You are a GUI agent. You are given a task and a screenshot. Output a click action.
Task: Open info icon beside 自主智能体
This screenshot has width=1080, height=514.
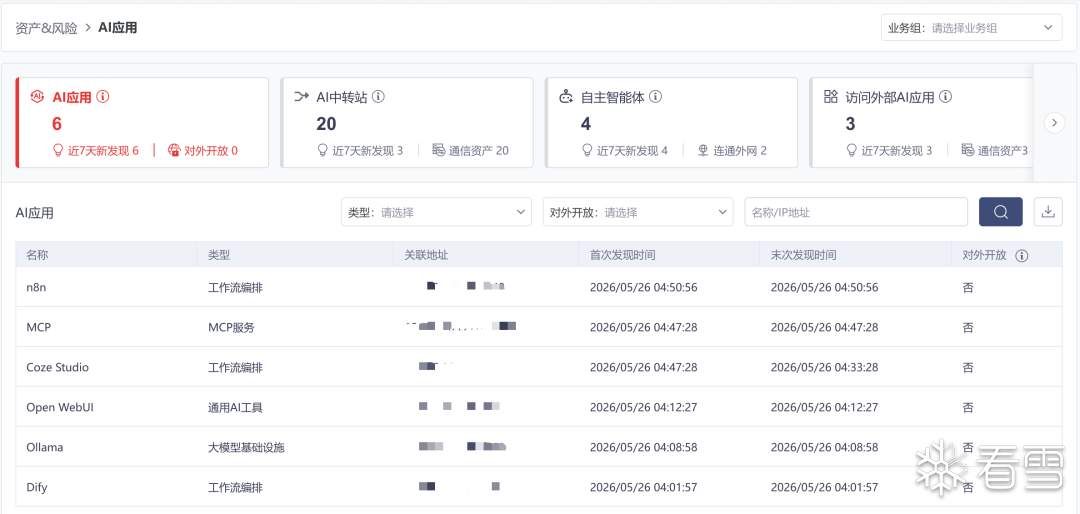click(656, 97)
